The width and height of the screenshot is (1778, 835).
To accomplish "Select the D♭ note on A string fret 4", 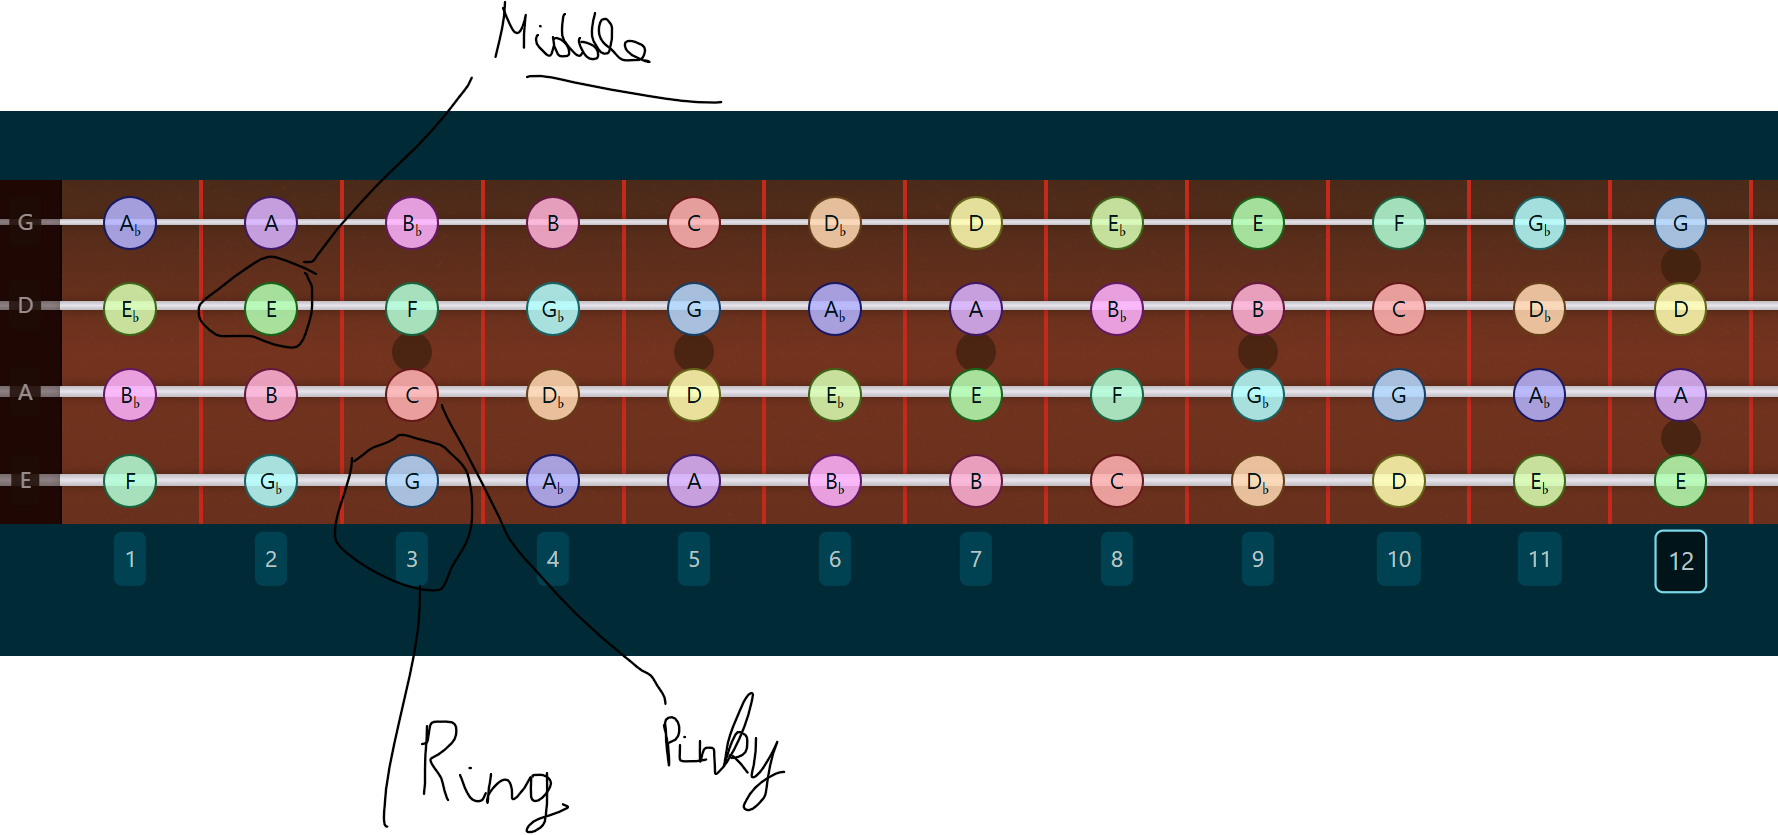I will 553,395.
